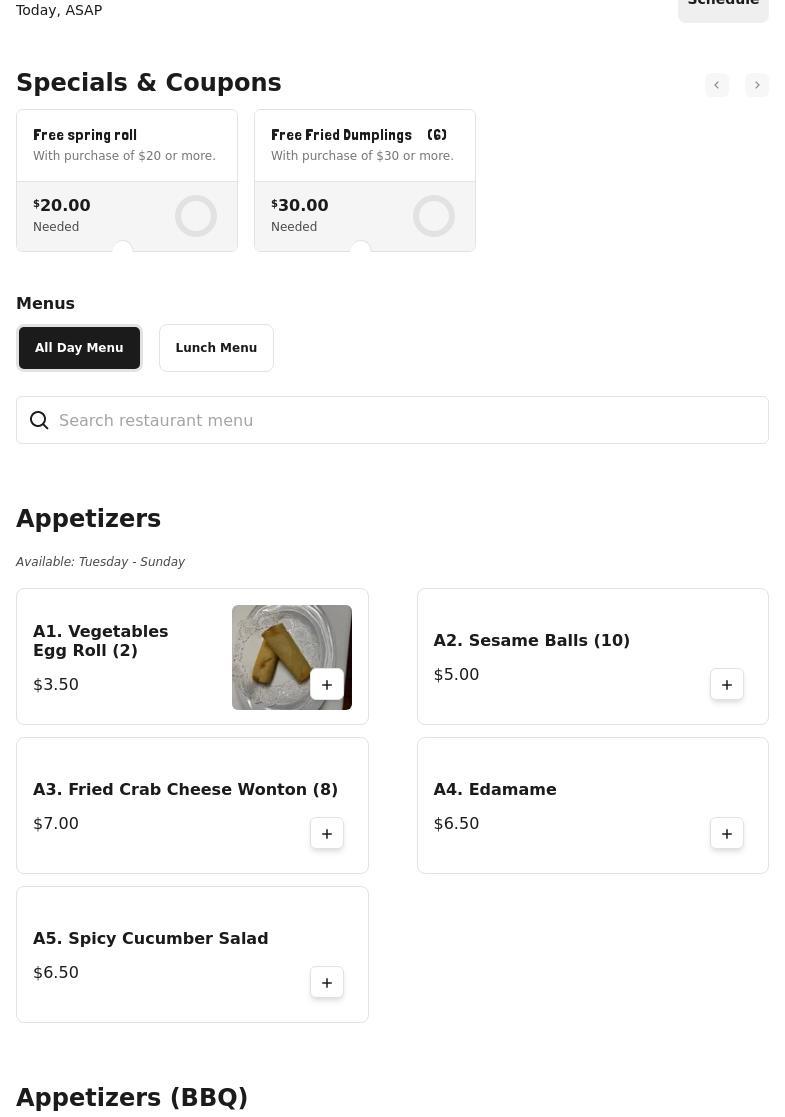
Task: Open A5 Spicy Cucumber Salad details
Action: click(x=150, y=939)
